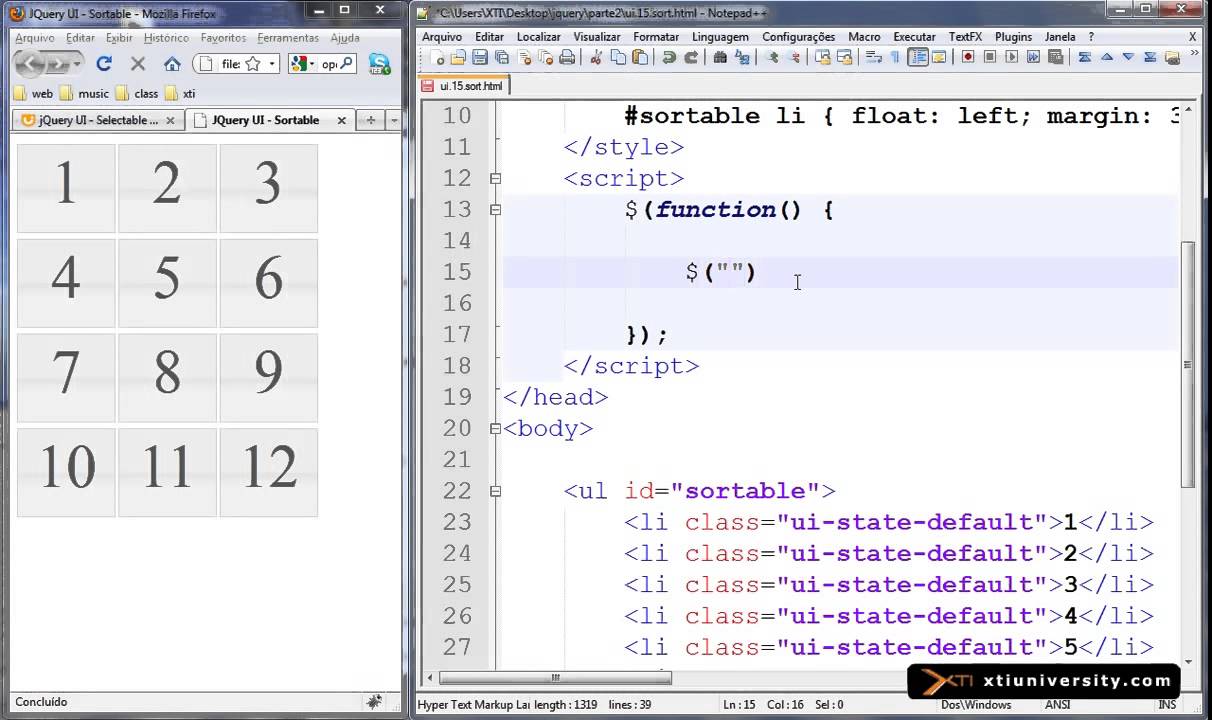
Task: Open the xti bookmarks folder
Action: [180, 93]
